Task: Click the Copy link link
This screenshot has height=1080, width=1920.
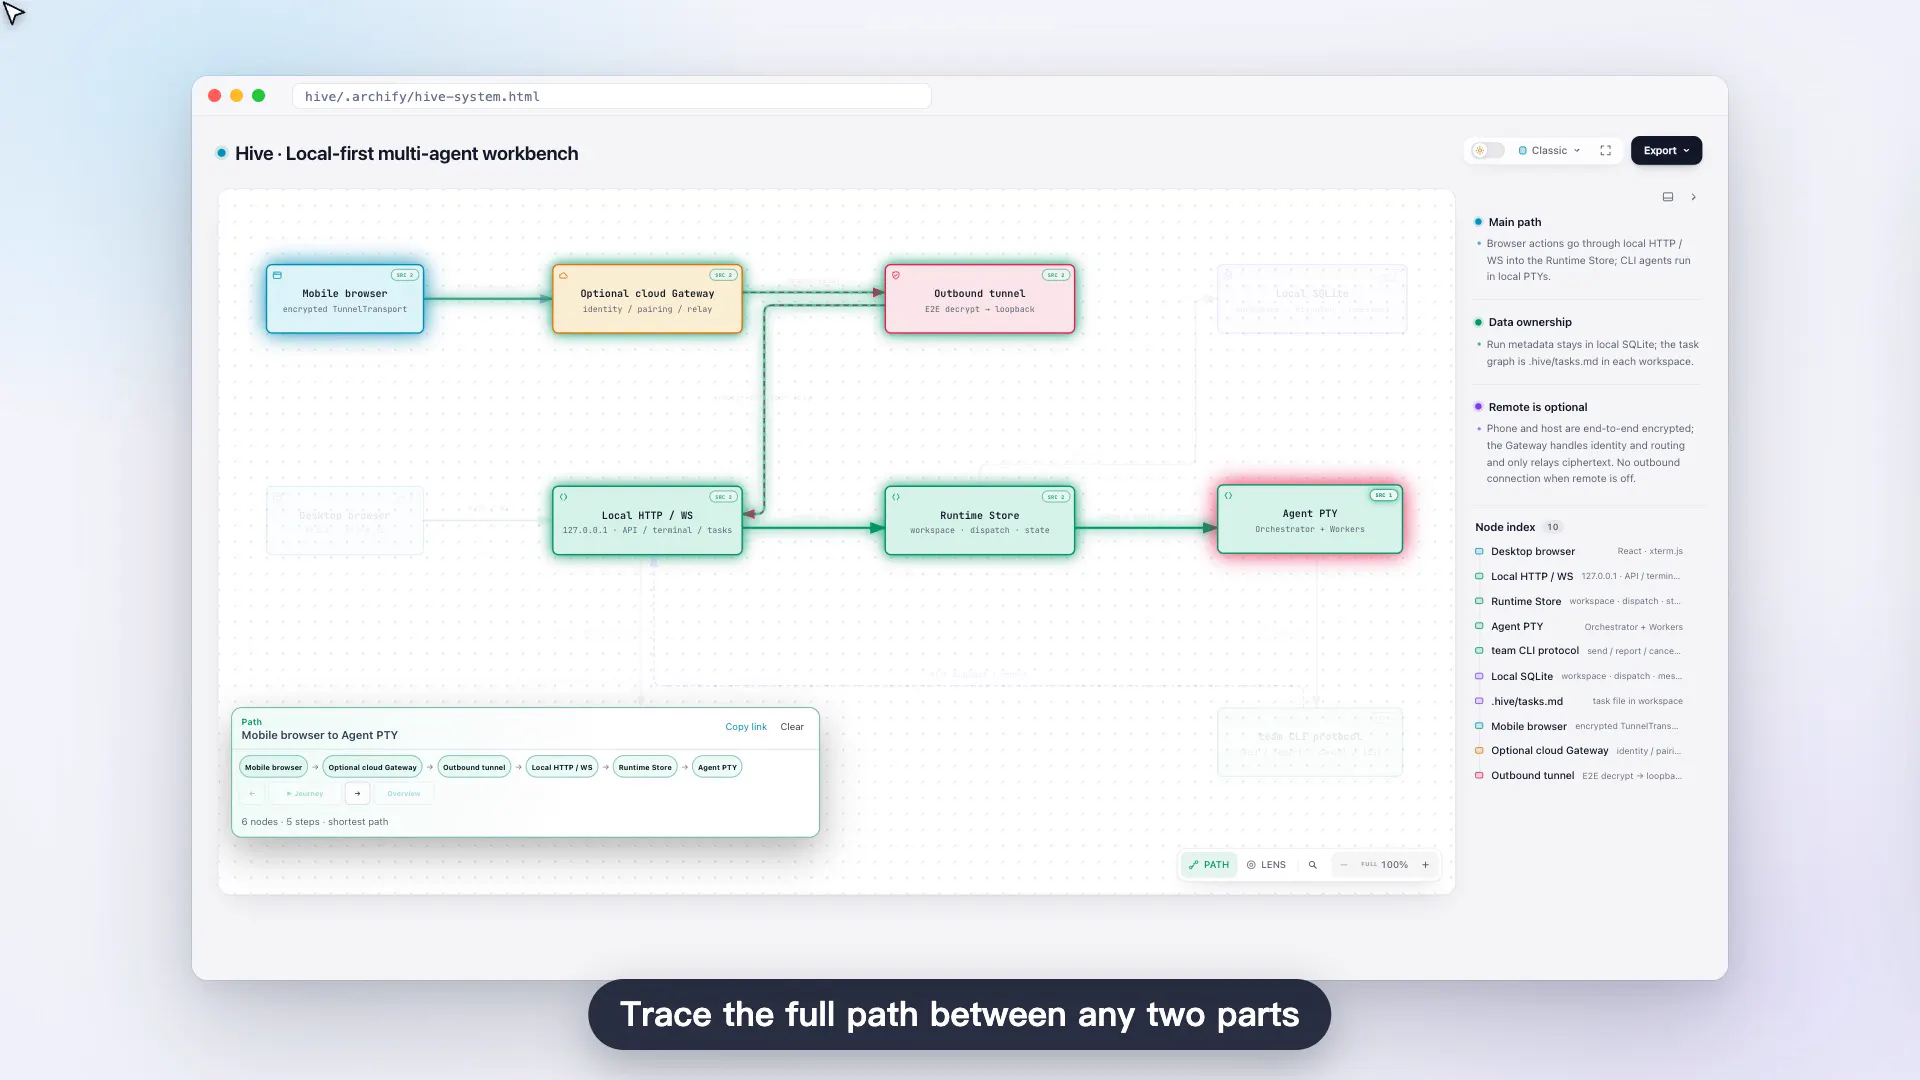Action: [x=746, y=727]
